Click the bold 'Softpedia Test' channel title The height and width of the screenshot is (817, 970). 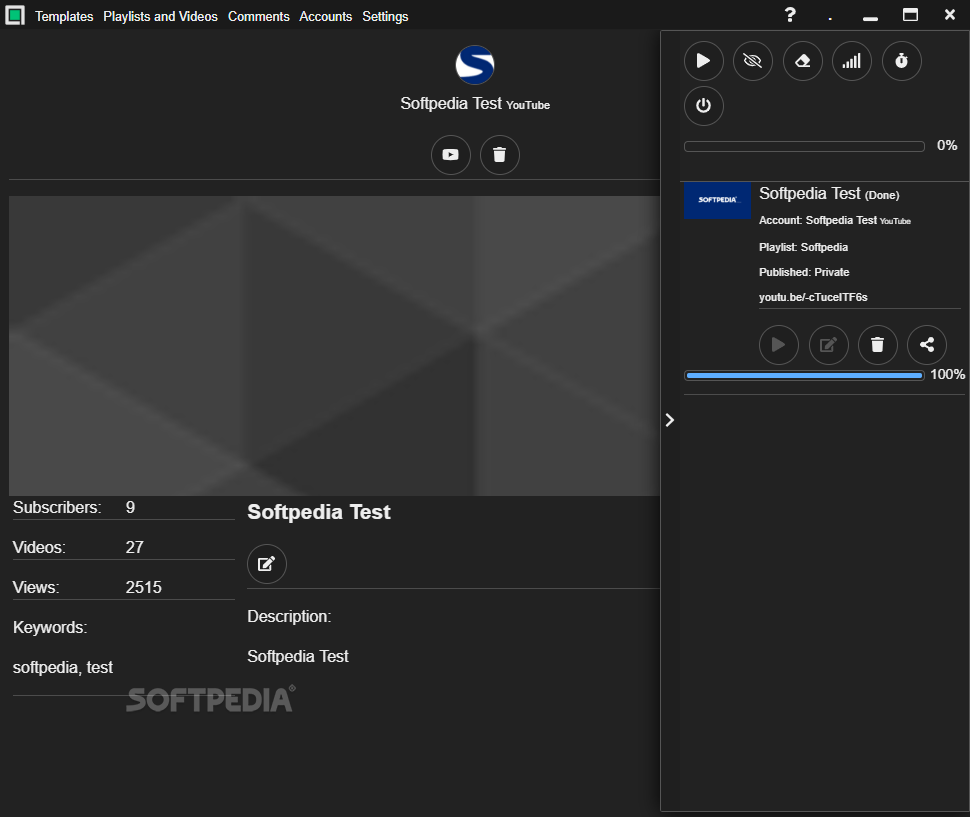(319, 511)
